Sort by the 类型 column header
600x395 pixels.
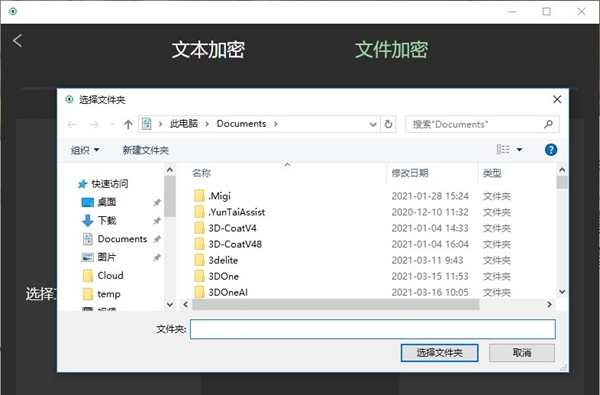[x=492, y=173]
